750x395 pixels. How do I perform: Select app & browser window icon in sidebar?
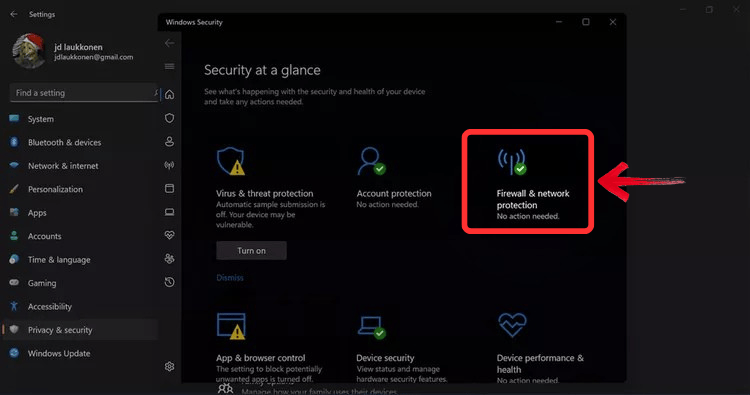point(169,188)
